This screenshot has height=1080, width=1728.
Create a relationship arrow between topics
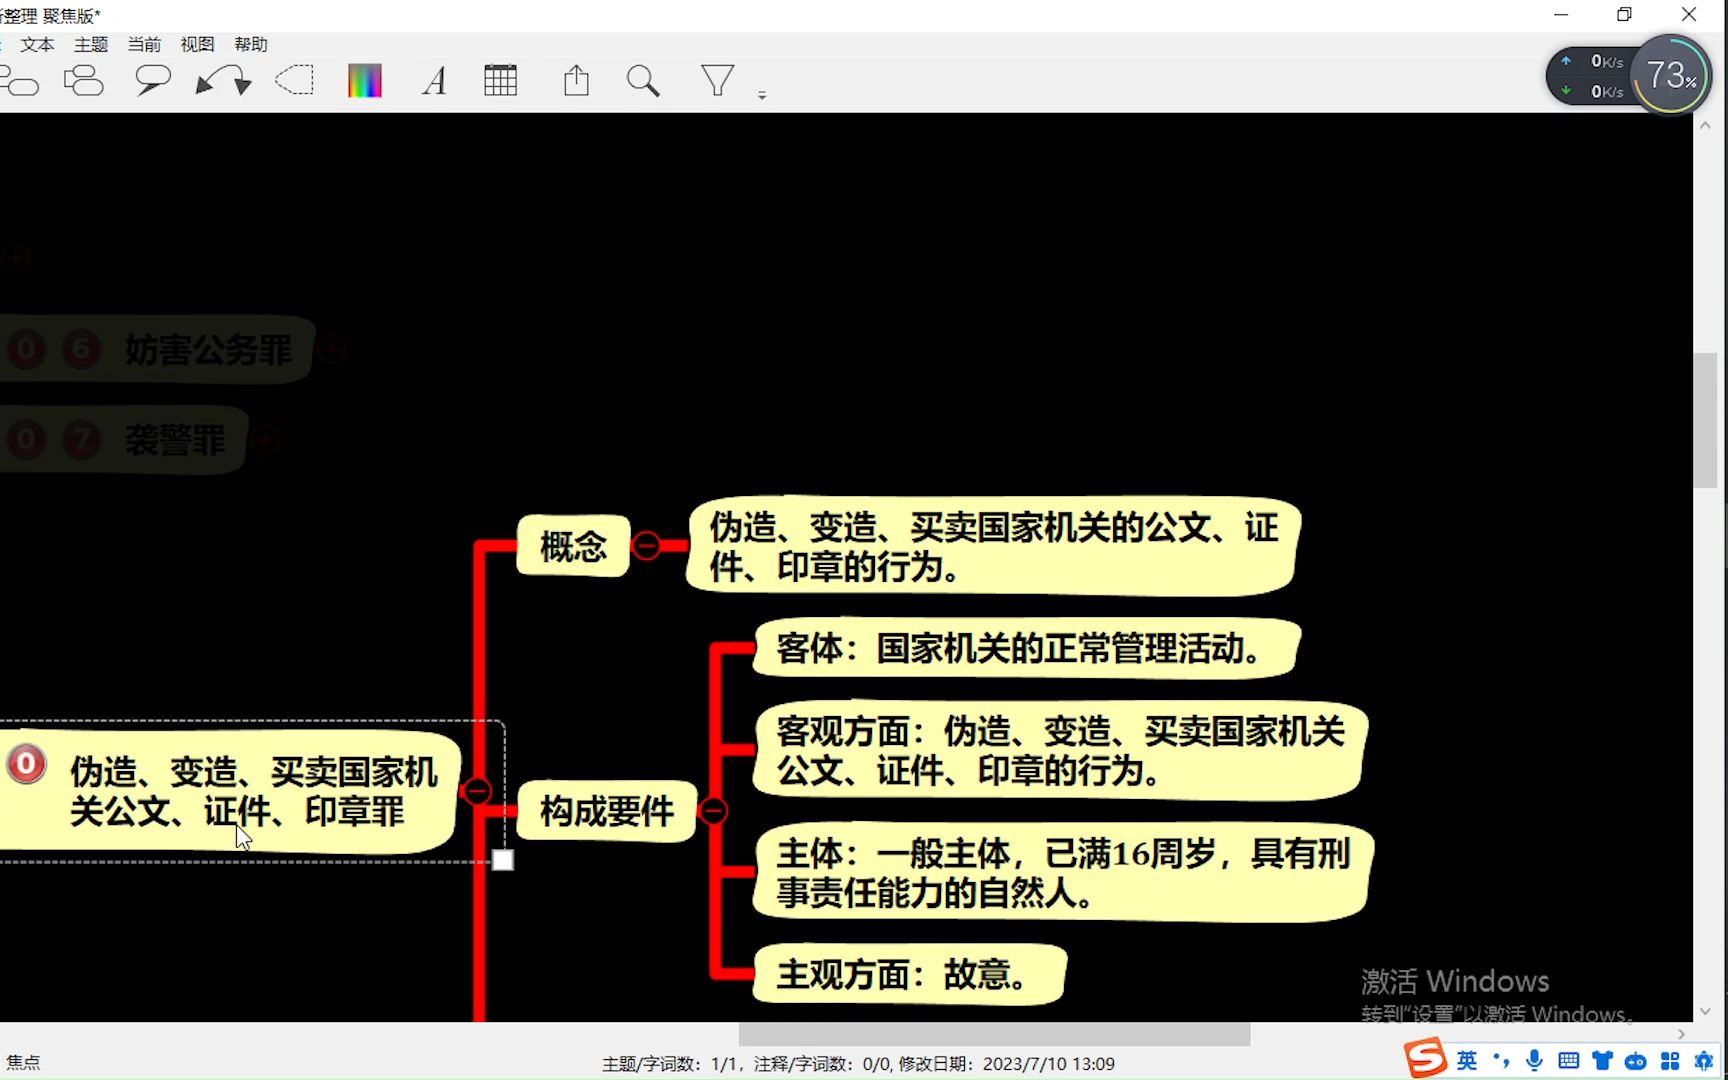pyautogui.click(x=223, y=81)
